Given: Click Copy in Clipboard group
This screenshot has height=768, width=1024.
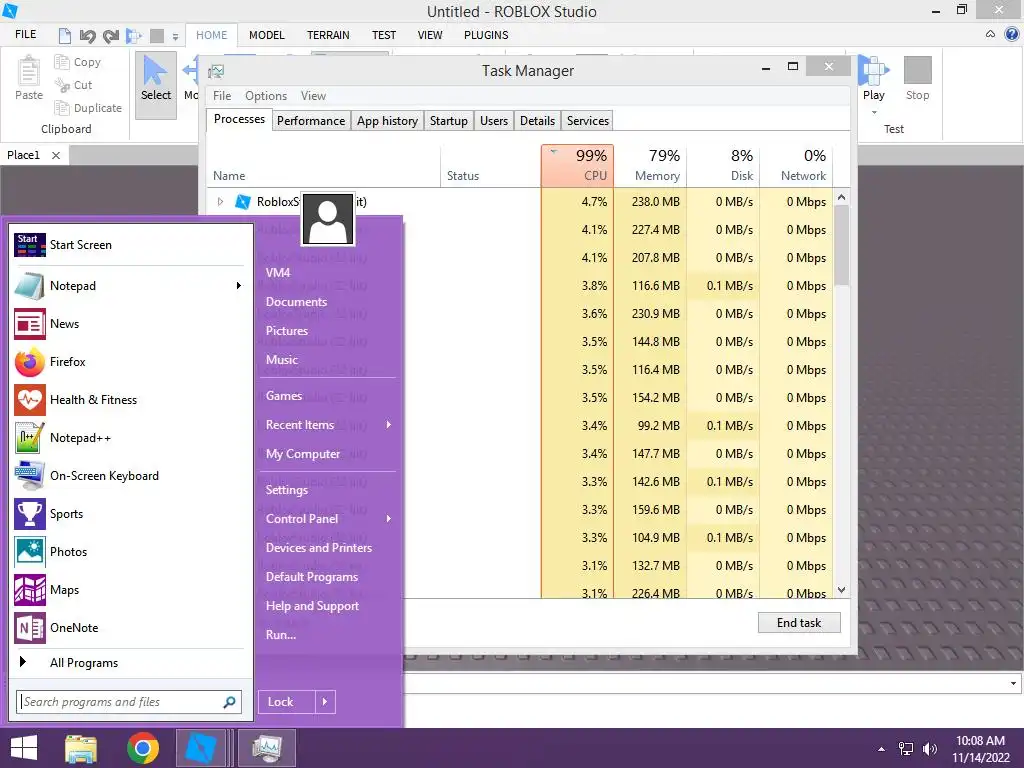Looking at the screenshot, I should (x=78, y=62).
